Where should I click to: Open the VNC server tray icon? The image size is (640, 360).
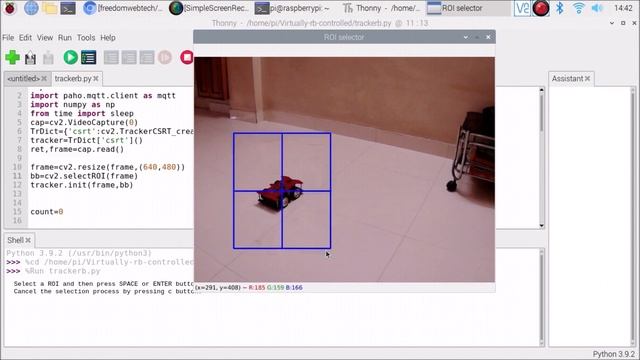[x=522, y=8]
